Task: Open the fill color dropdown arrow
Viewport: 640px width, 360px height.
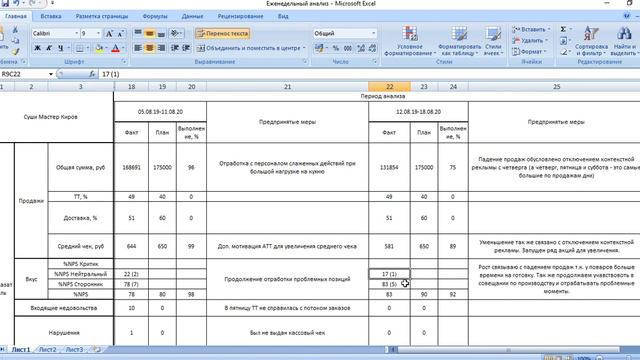Action: [x=106, y=48]
